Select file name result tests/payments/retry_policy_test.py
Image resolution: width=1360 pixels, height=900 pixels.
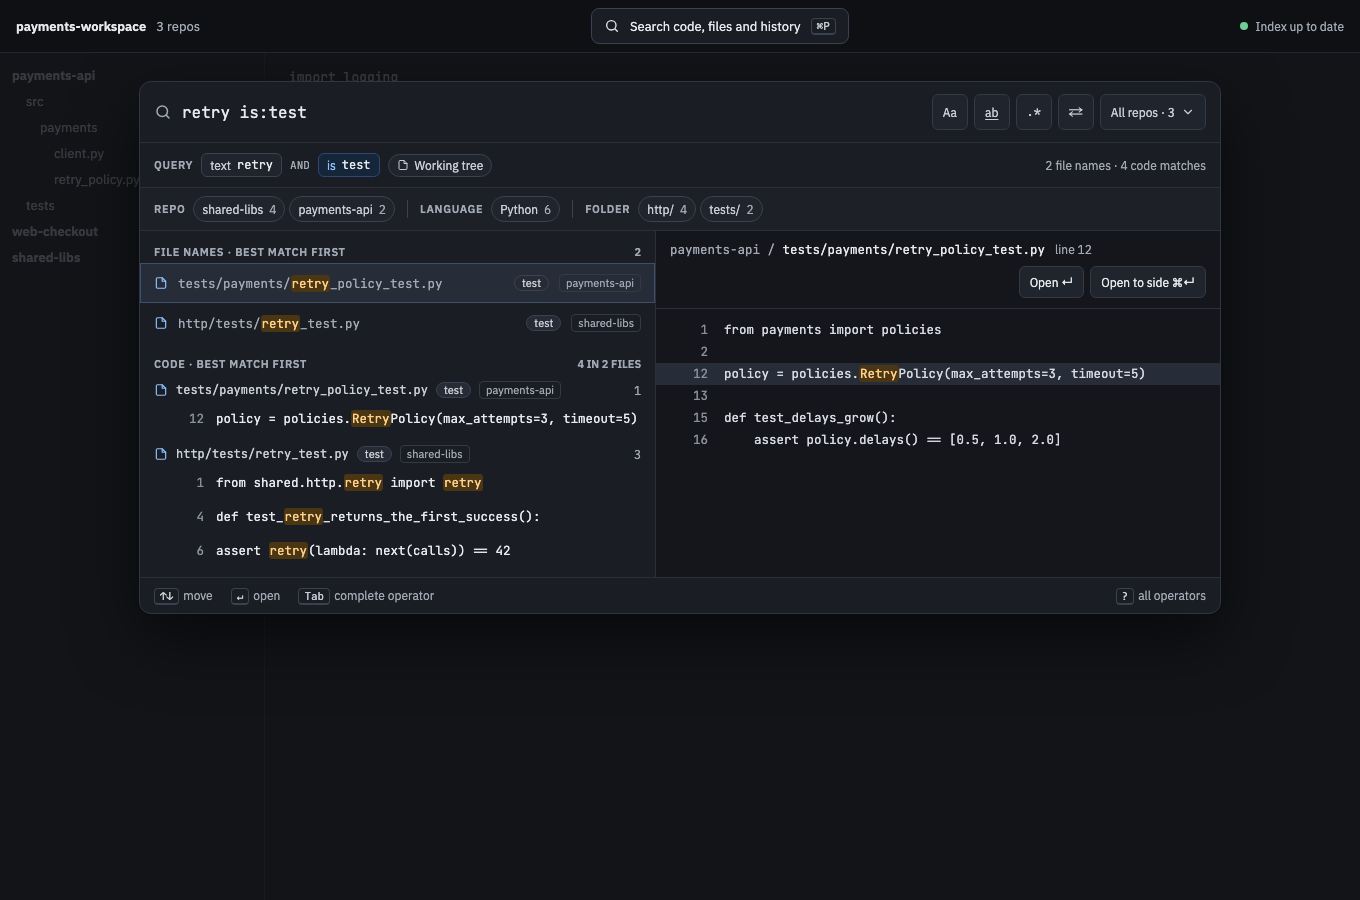pos(397,284)
